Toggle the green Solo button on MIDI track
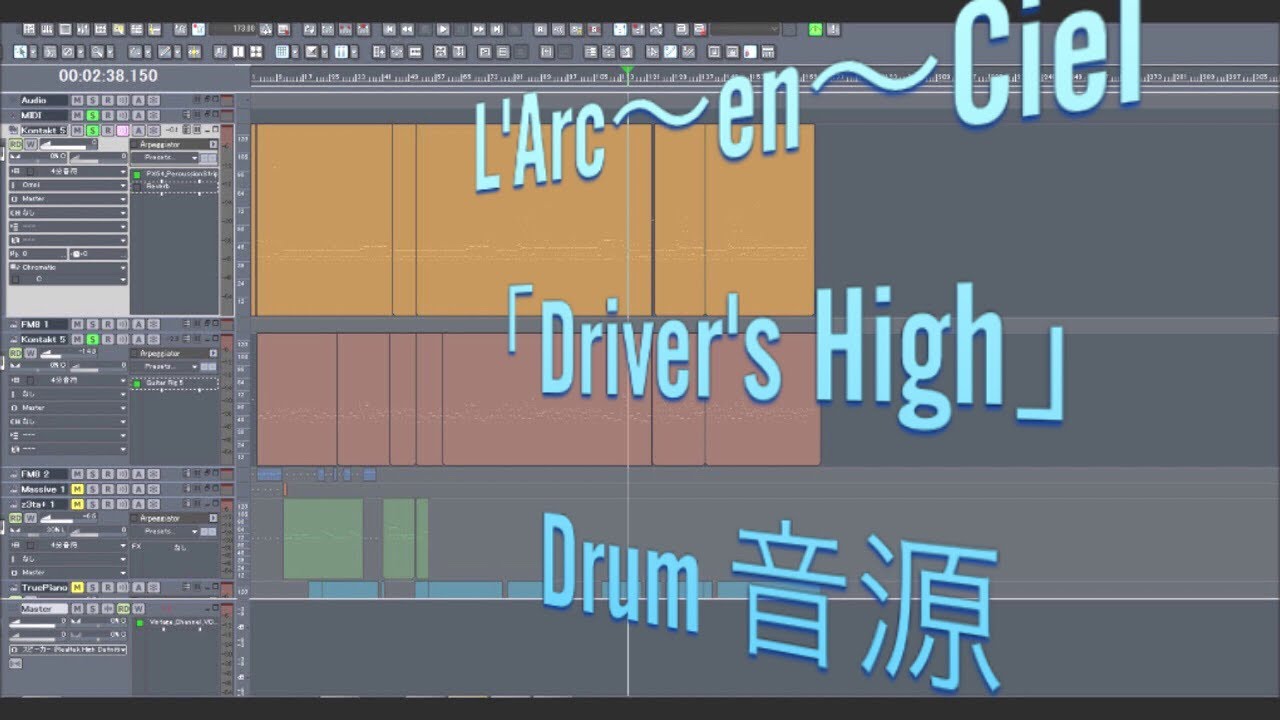Image resolution: width=1280 pixels, height=720 pixels. pos(92,115)
